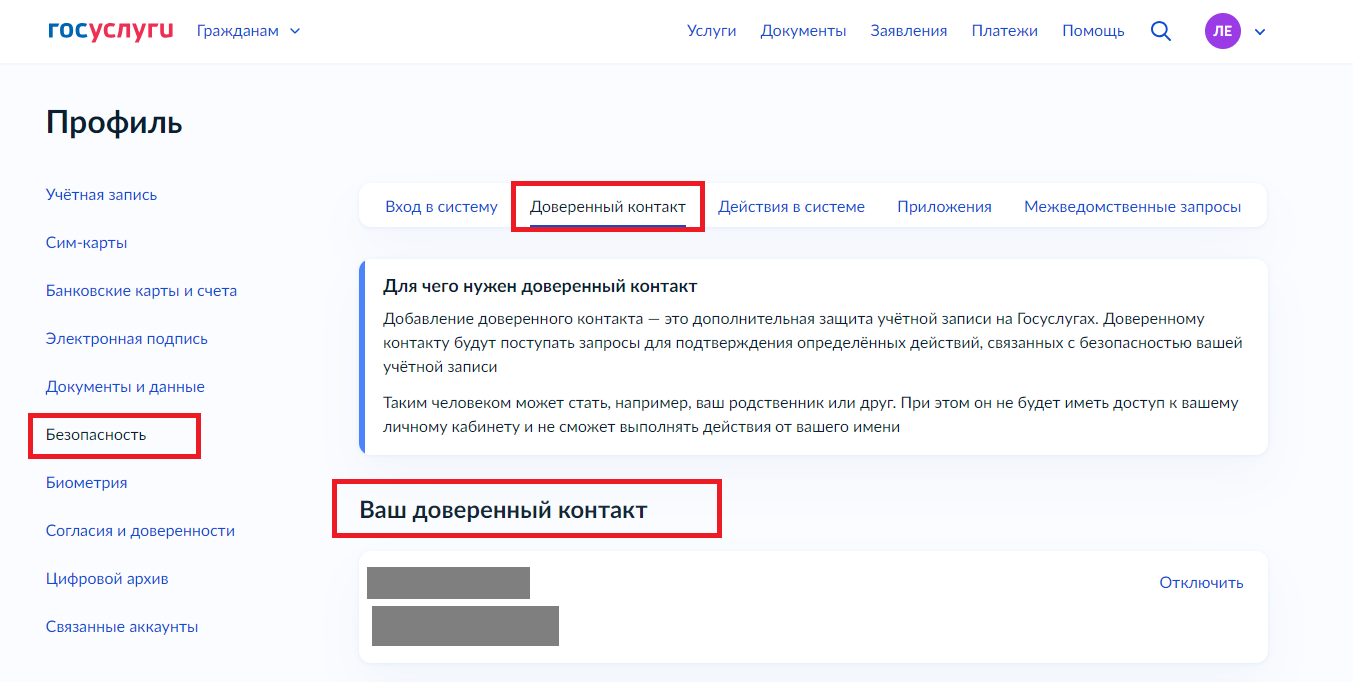The height and width of the screenshot is (682, 1353).
Task: Open Услуги in top navigation
Action: click(x=711, y=31)
